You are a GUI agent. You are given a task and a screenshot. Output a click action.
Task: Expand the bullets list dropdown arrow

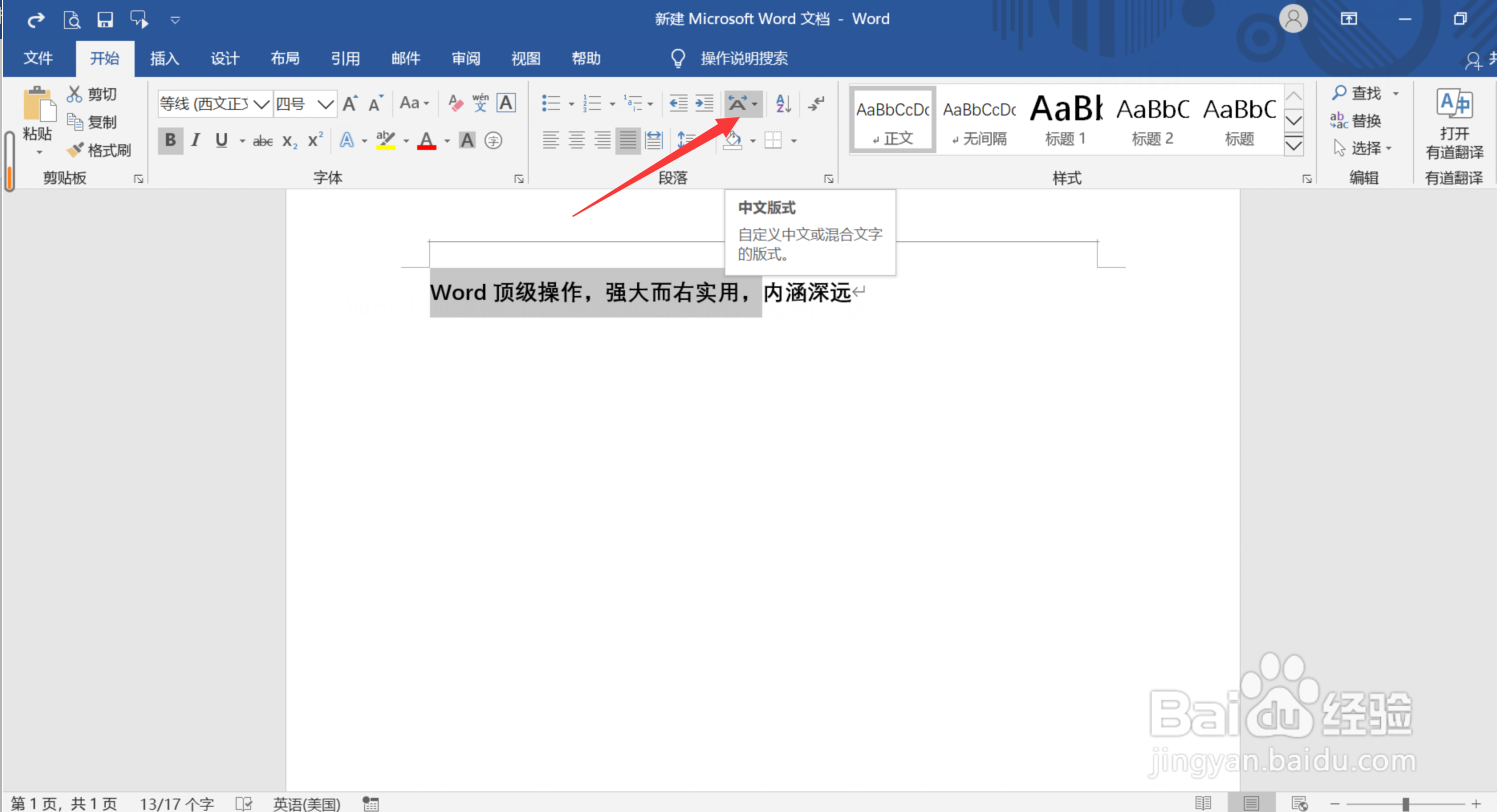click(571, 104)
